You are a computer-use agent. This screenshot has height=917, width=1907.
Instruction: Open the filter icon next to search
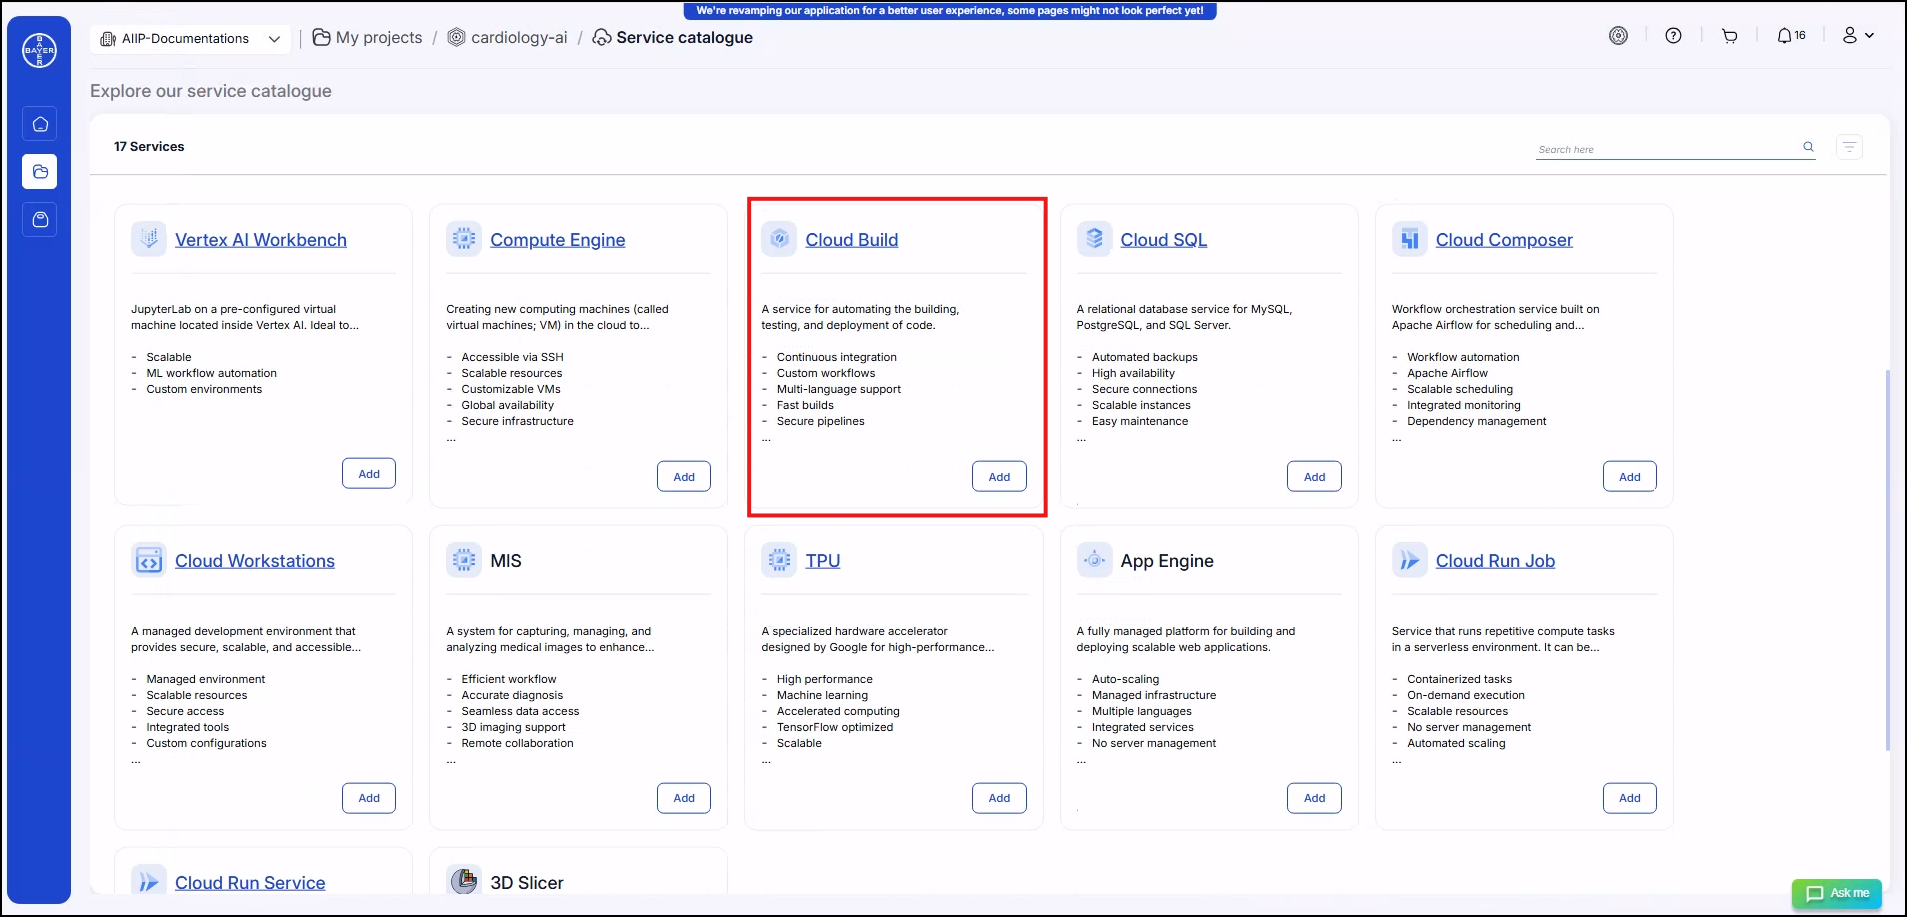pyautogui.click(x=1849, y=147)
